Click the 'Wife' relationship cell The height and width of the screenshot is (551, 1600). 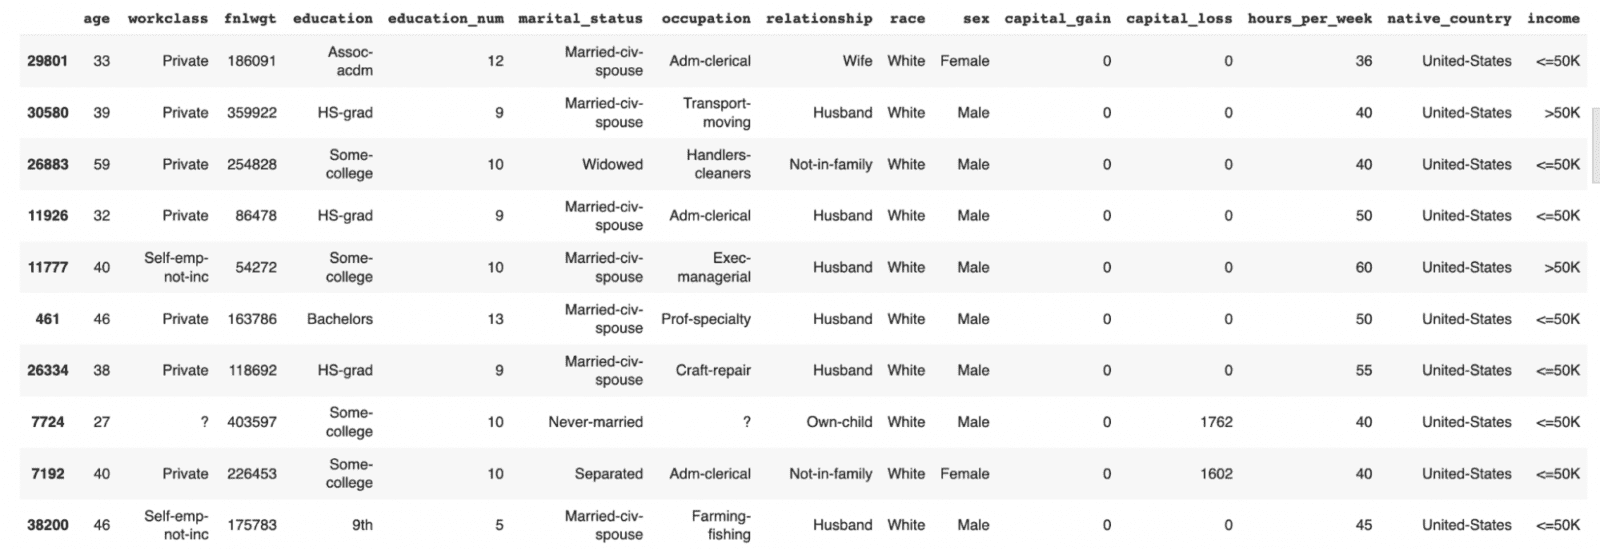pos(857,61)
